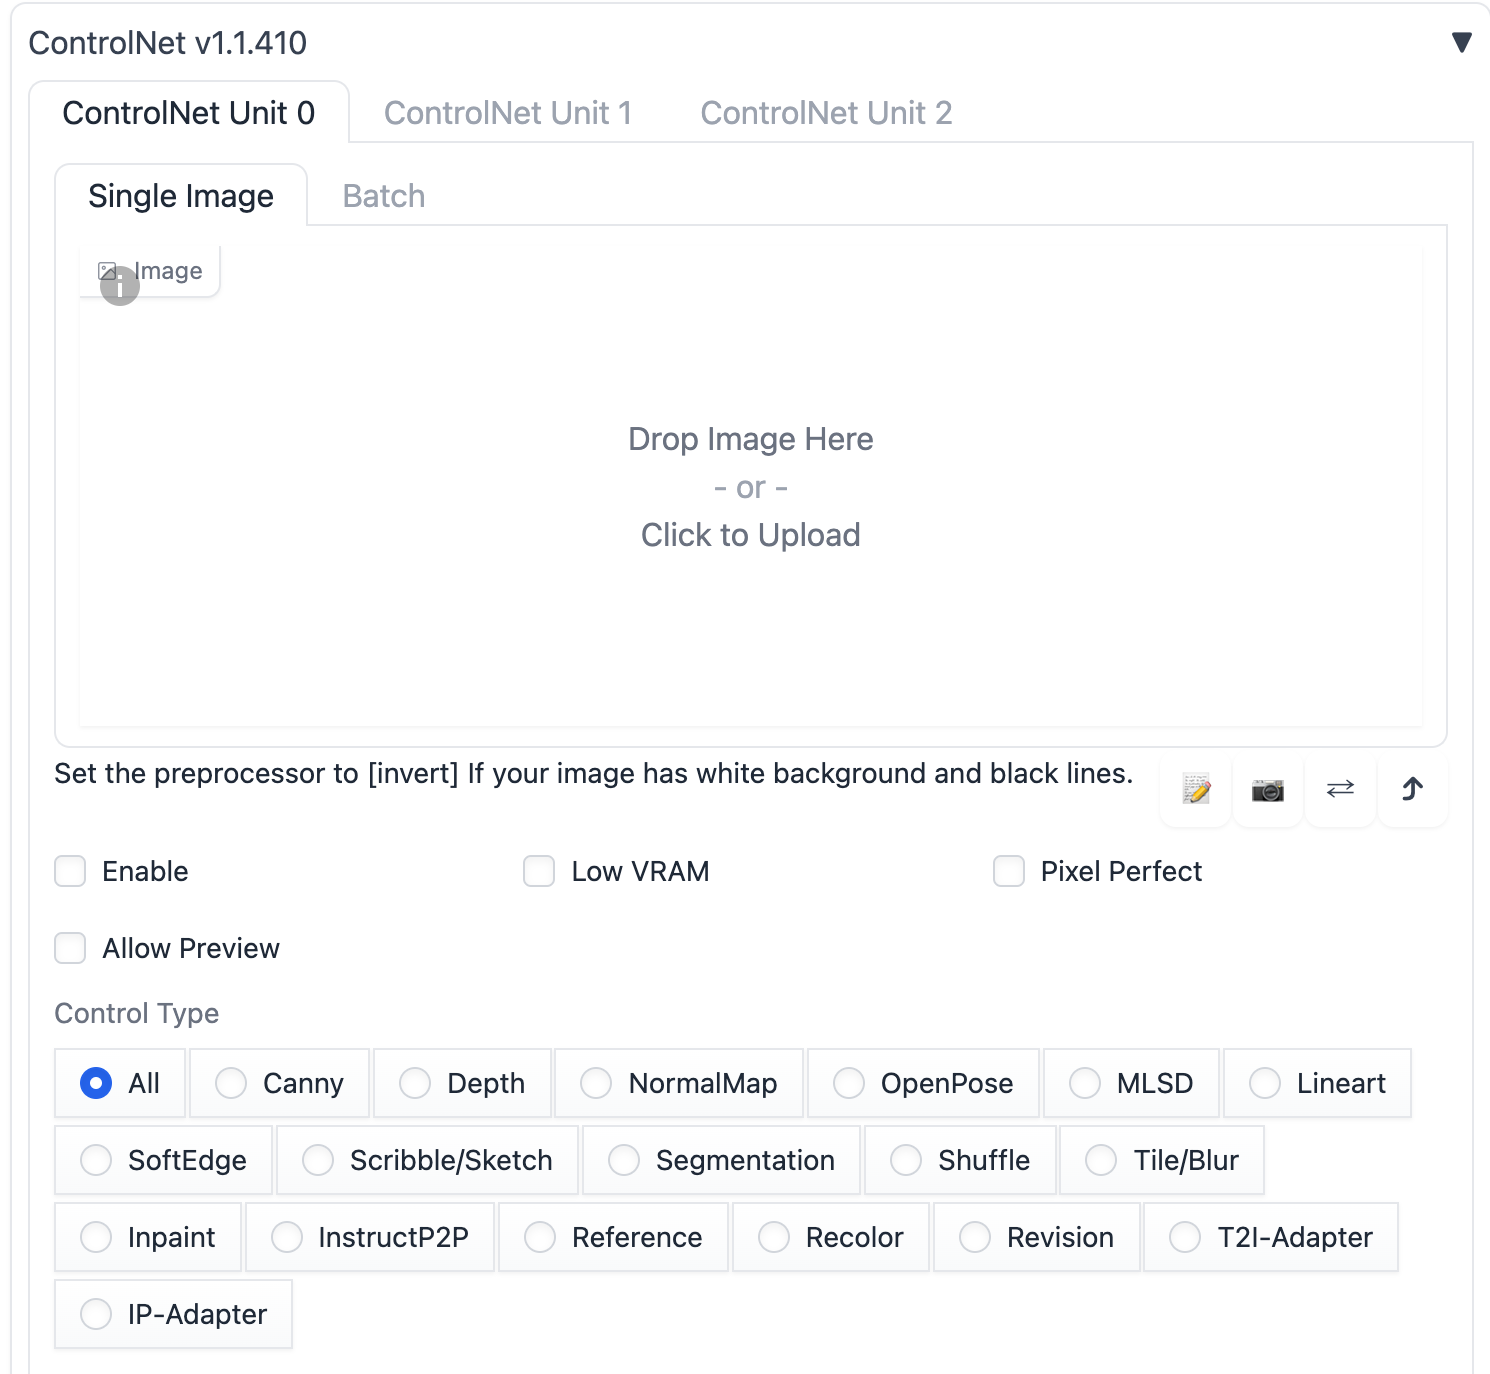The height and width of the screenshot is (1374, 1490).
Task: Open the ControlNet Unit 2 tab
Action: click(825, 113)
